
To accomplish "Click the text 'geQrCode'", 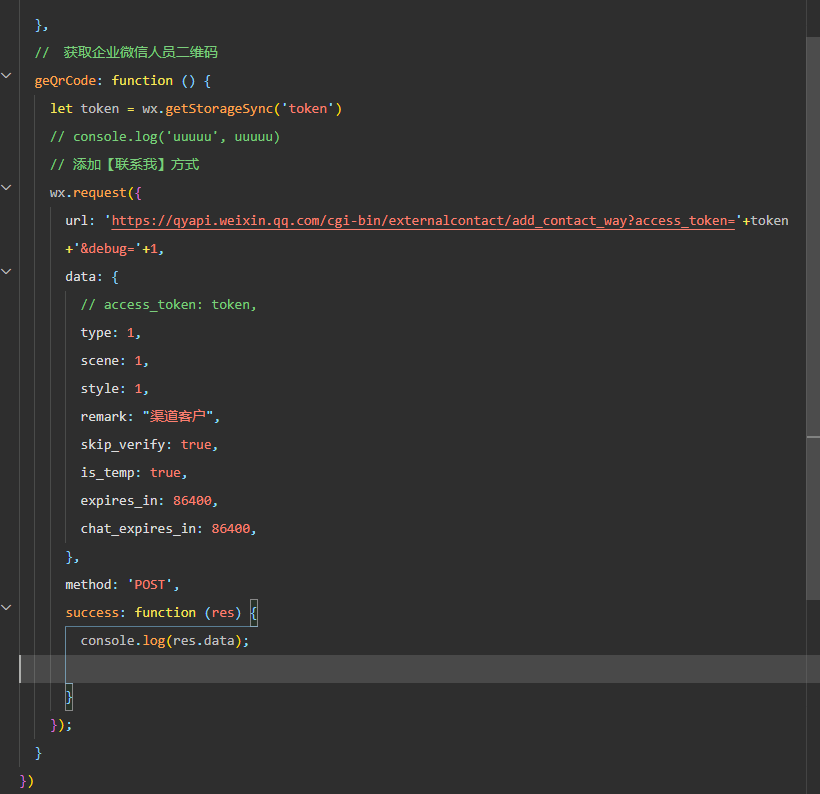I will tap(65, 81).
